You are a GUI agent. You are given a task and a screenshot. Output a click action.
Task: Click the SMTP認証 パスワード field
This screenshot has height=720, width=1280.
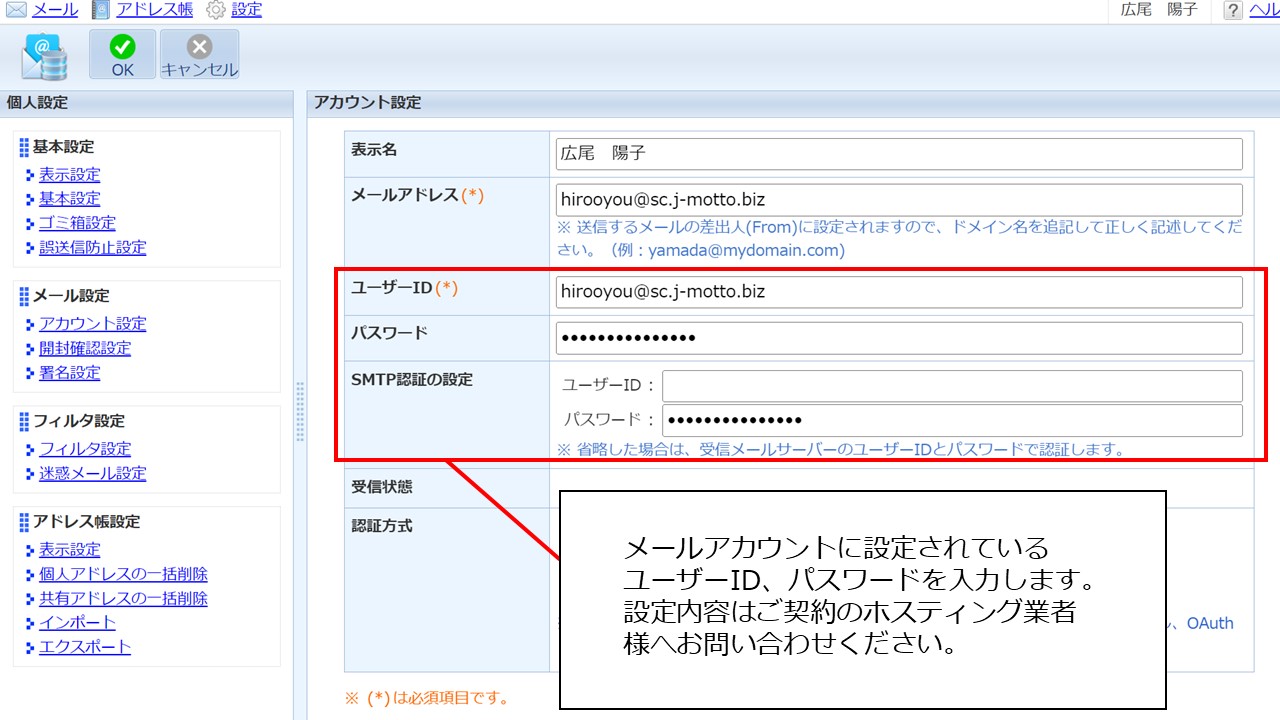(x=952, y=420)
